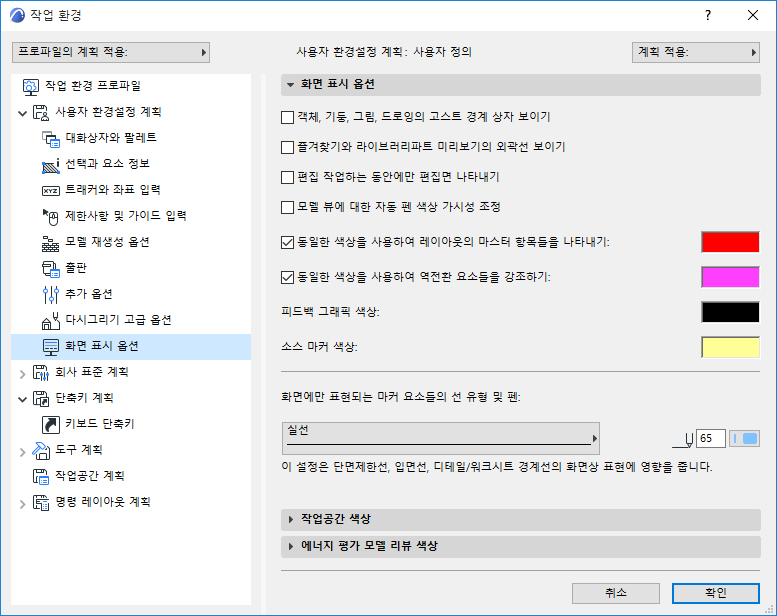Click the 사용자 환경설정 계획 icon
Viewport: 777px width, 616px height.
tap(41, 112)
